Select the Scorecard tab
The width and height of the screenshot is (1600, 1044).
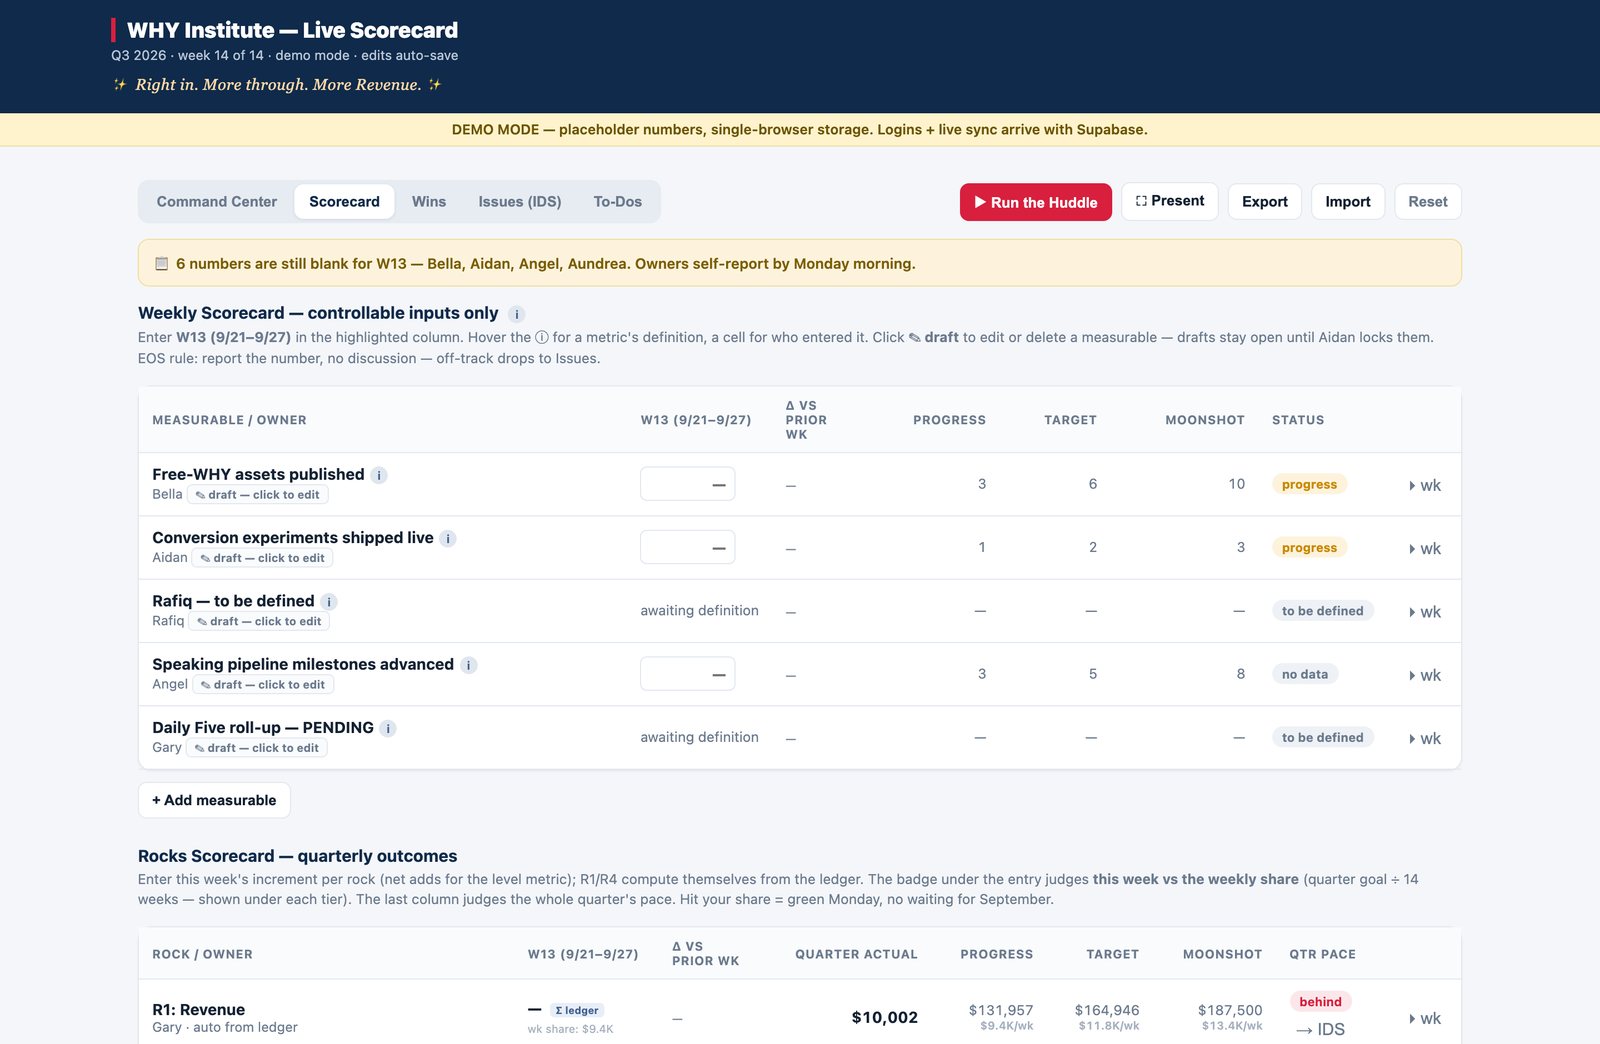(x=344, y=202)
